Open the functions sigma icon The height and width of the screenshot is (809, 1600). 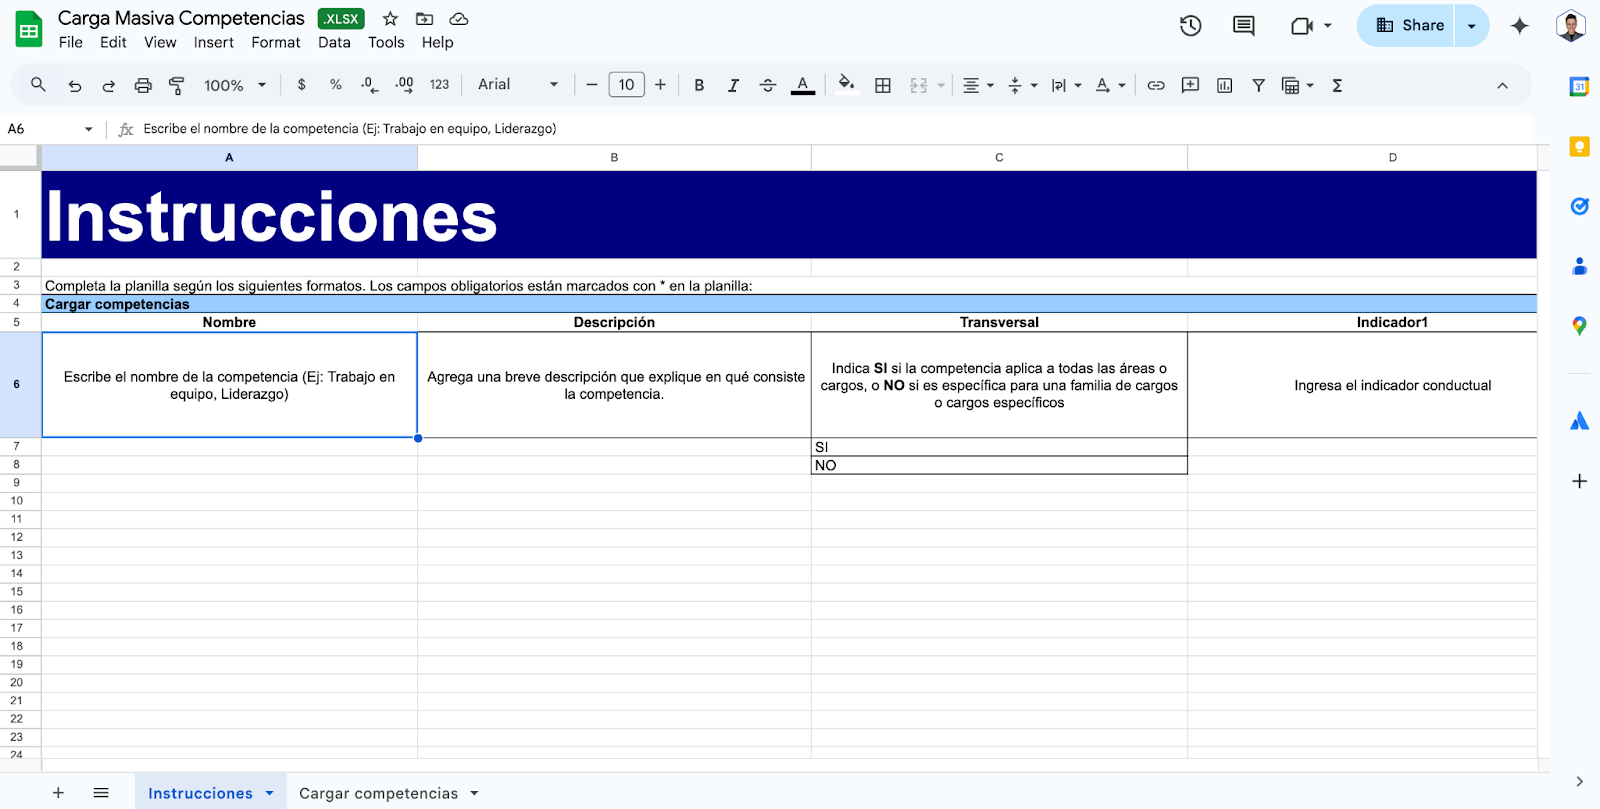click(x=1337, y=85)
